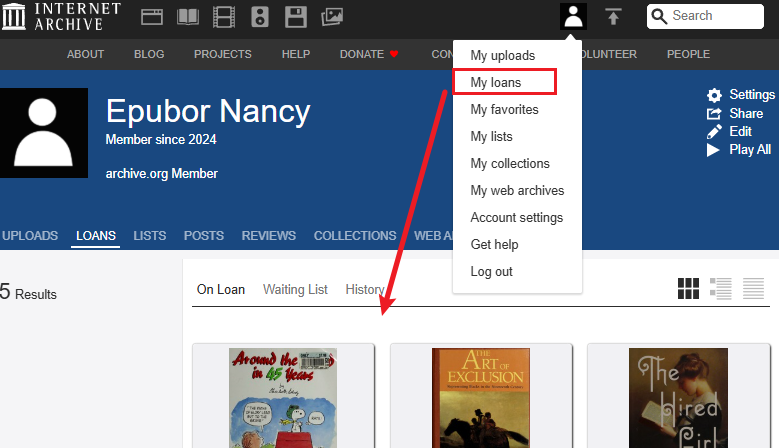Open the ABOUT navigation link

pos(85,54)
